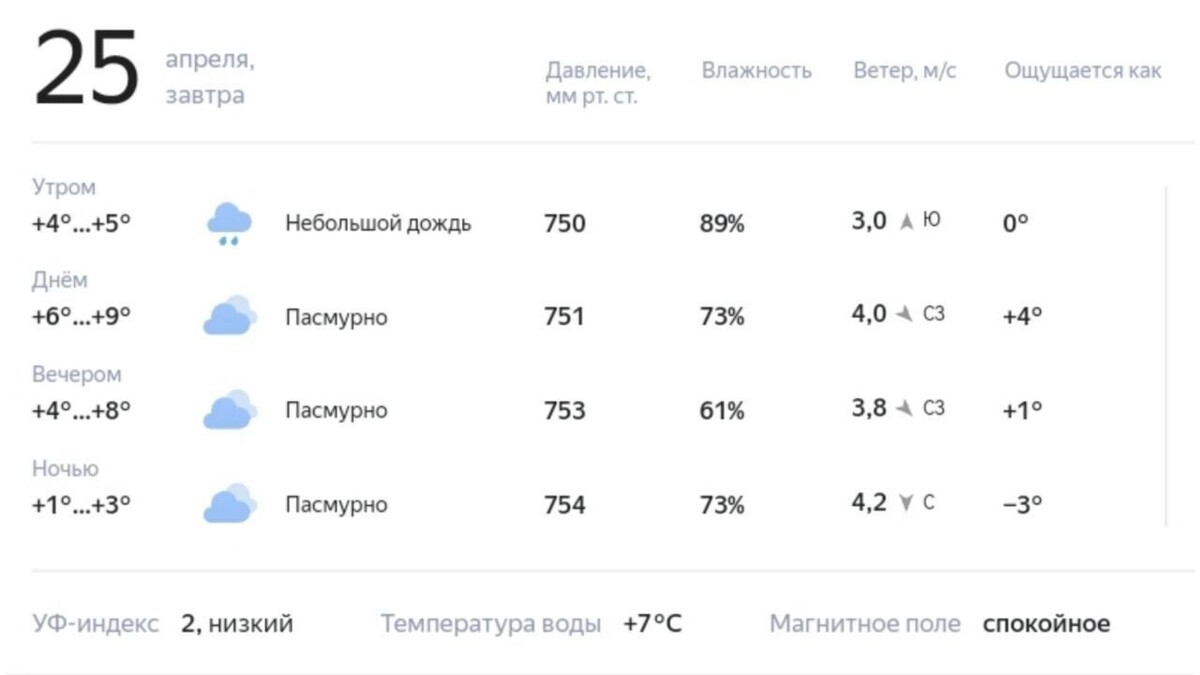Click the right-side scrollbar
Viewport: 1200px width, 675px height.
point(1165,350)
